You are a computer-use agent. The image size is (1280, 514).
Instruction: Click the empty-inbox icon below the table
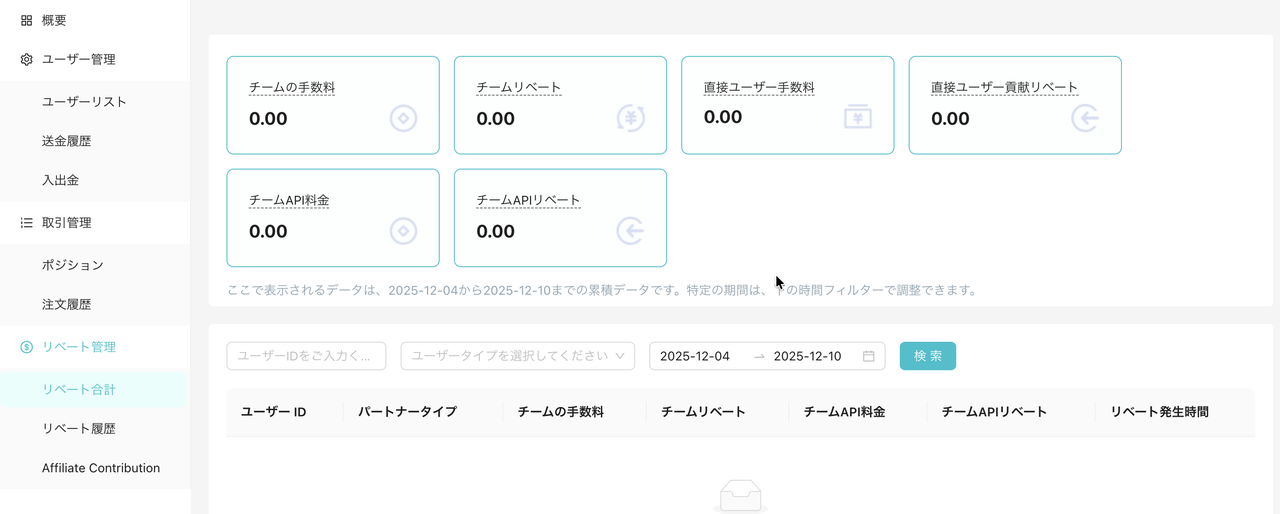[741, 497]
